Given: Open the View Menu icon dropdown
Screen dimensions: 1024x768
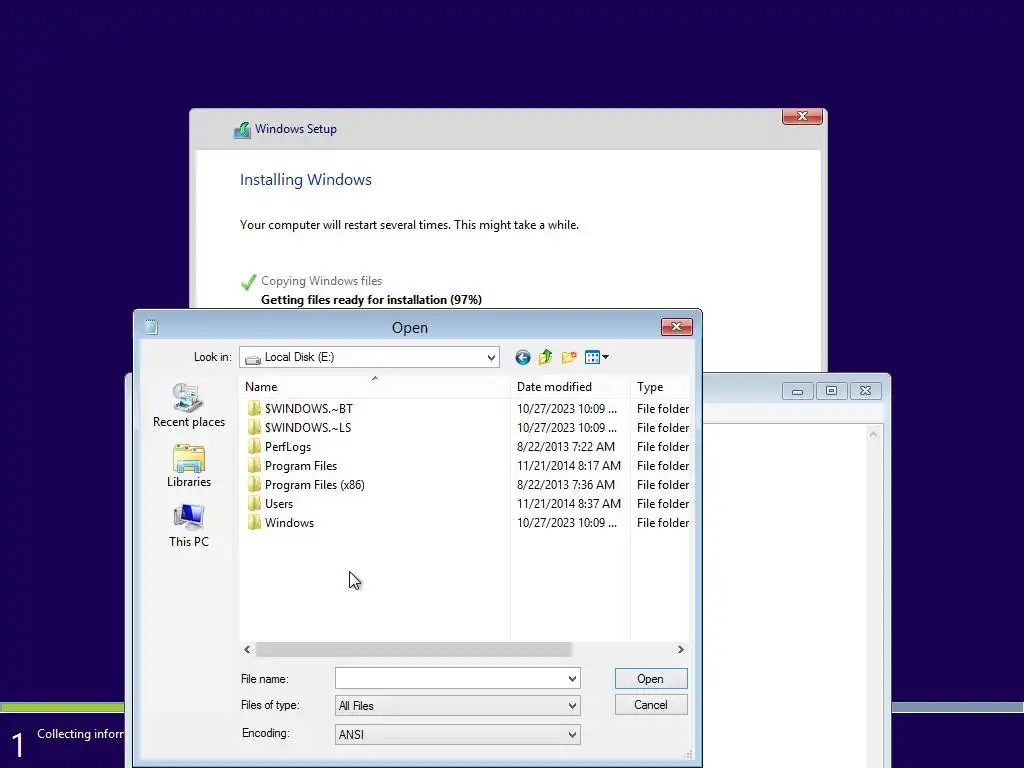Looking at the screenshot, I should point(597,357).
